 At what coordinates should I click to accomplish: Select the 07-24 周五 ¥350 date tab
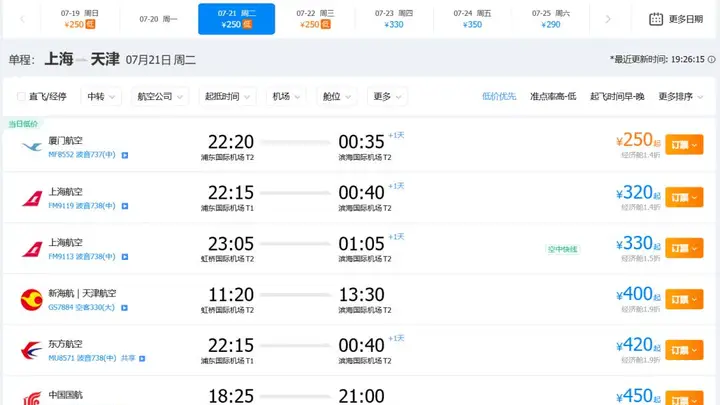tap(472, 19)
